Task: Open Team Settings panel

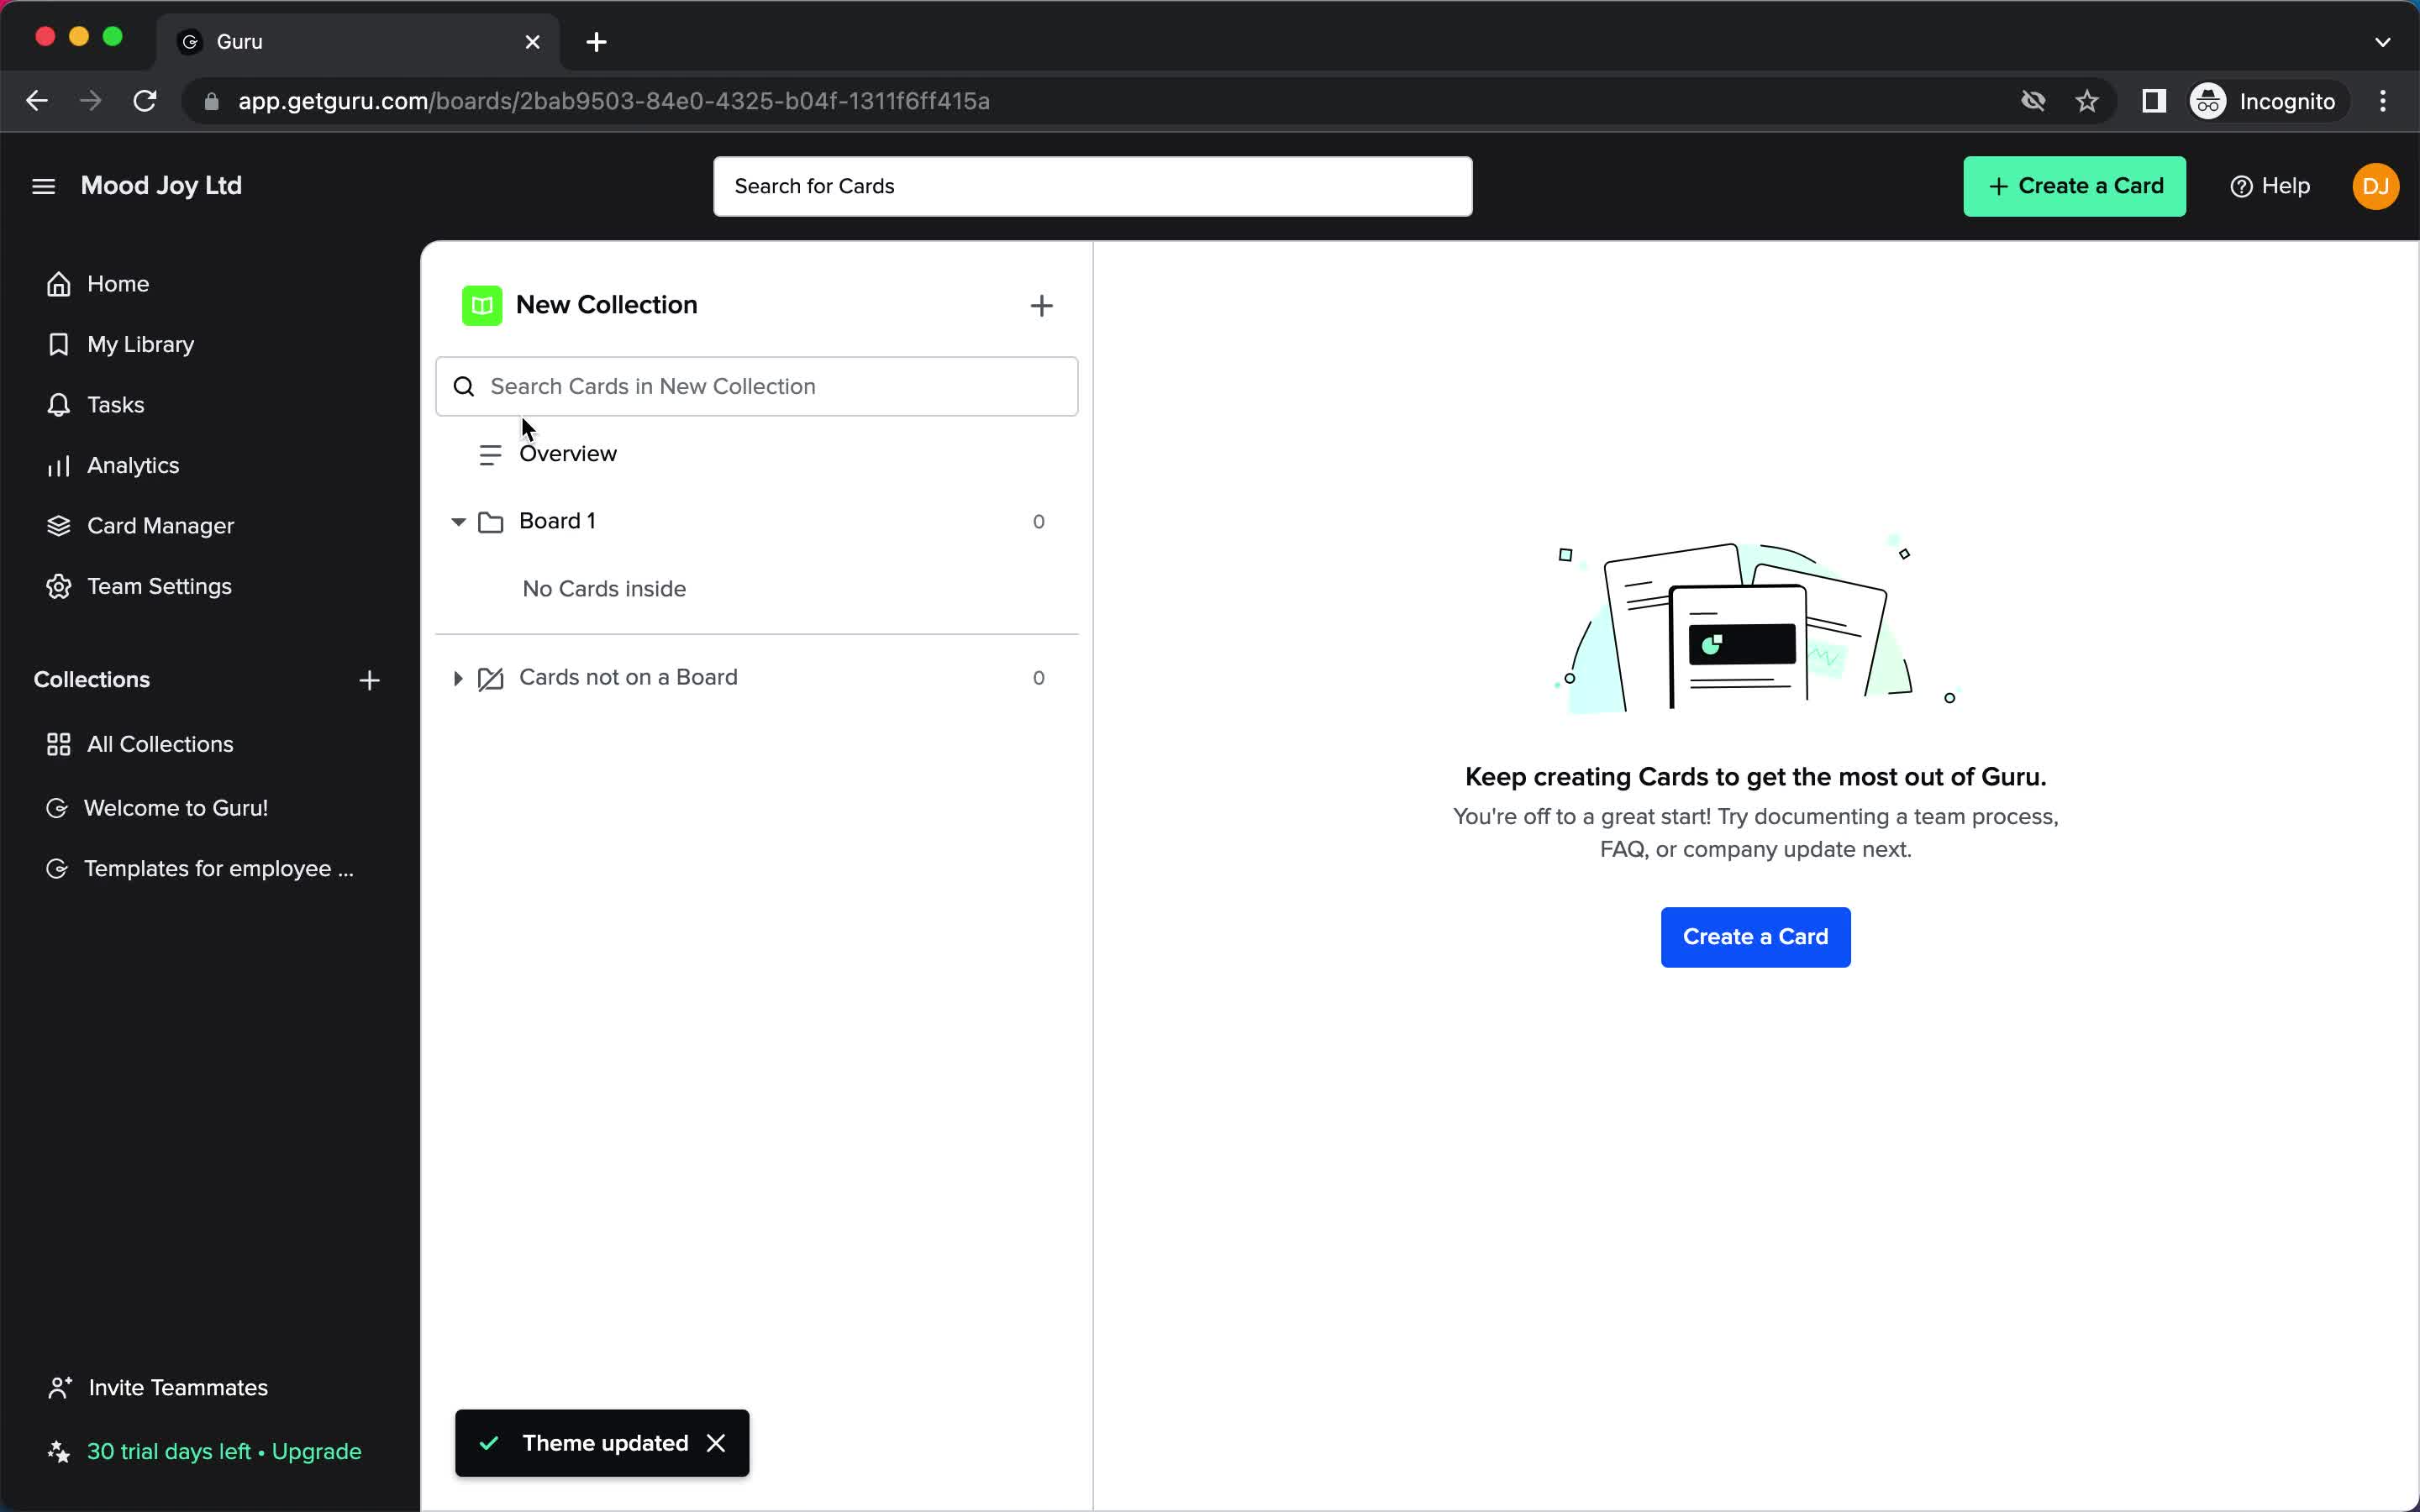Action: point(159,585)
